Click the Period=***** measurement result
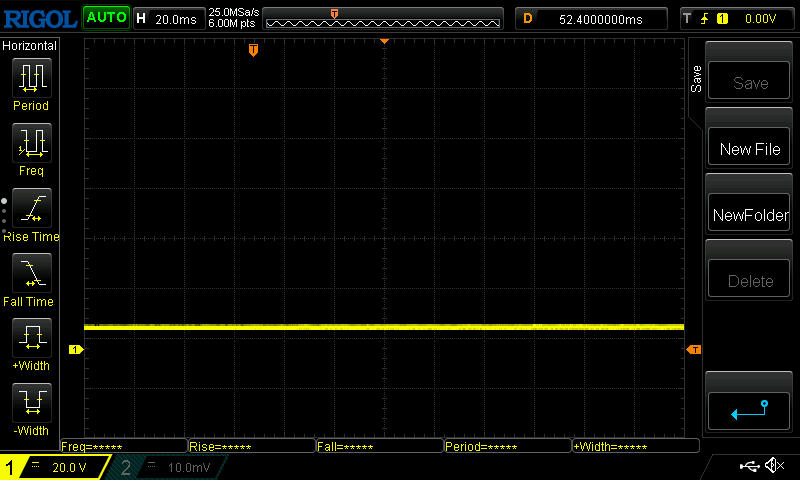Image resolution: width=800 pixels, height=480 pixels. pos(508,446)
